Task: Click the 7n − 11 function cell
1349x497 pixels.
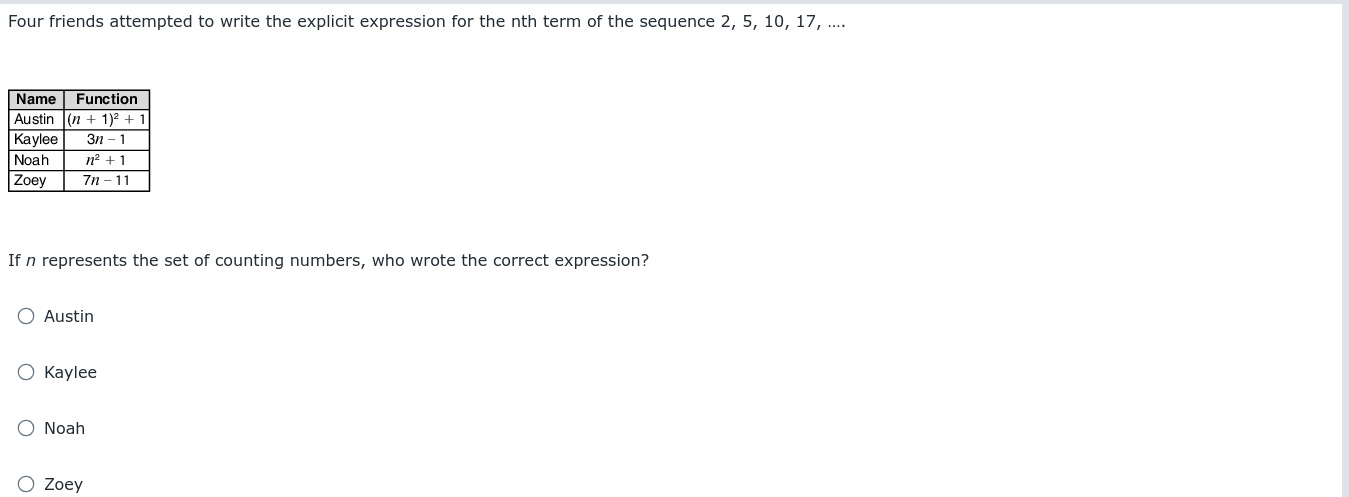Action: point(107,181)
